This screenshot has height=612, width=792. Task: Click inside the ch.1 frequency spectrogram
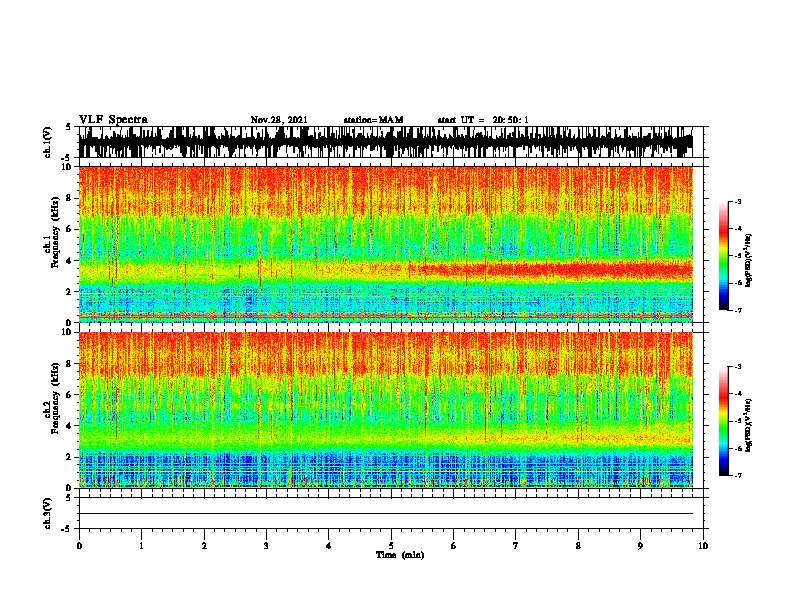point(385,244)
